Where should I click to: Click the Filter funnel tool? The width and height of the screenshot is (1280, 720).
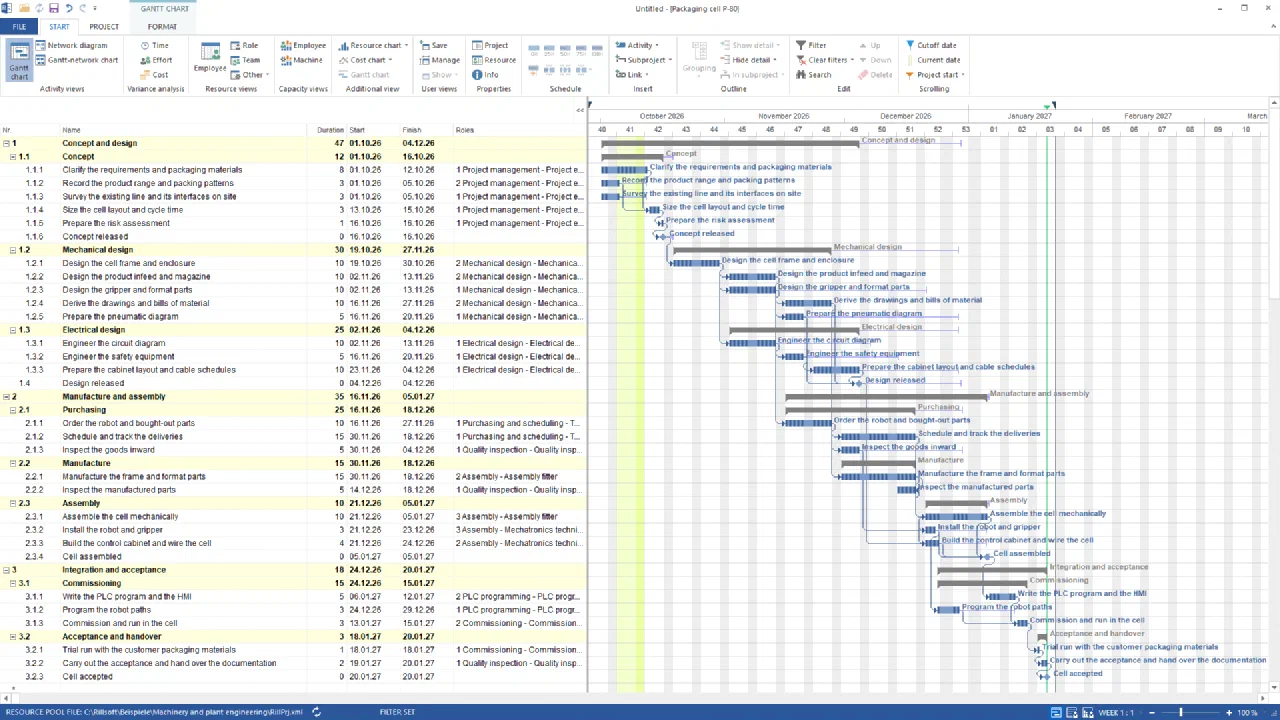[x=811, y=45]
